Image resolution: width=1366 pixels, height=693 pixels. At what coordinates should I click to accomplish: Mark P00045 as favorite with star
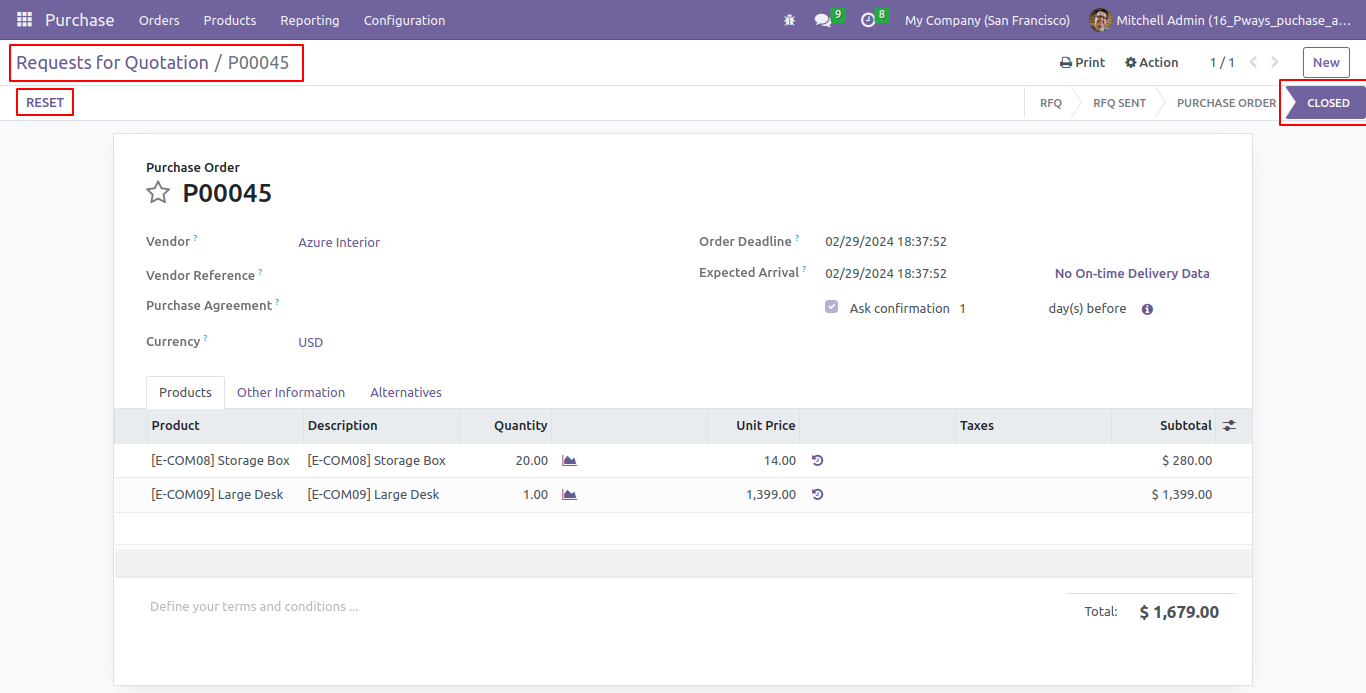click(158, 192)
